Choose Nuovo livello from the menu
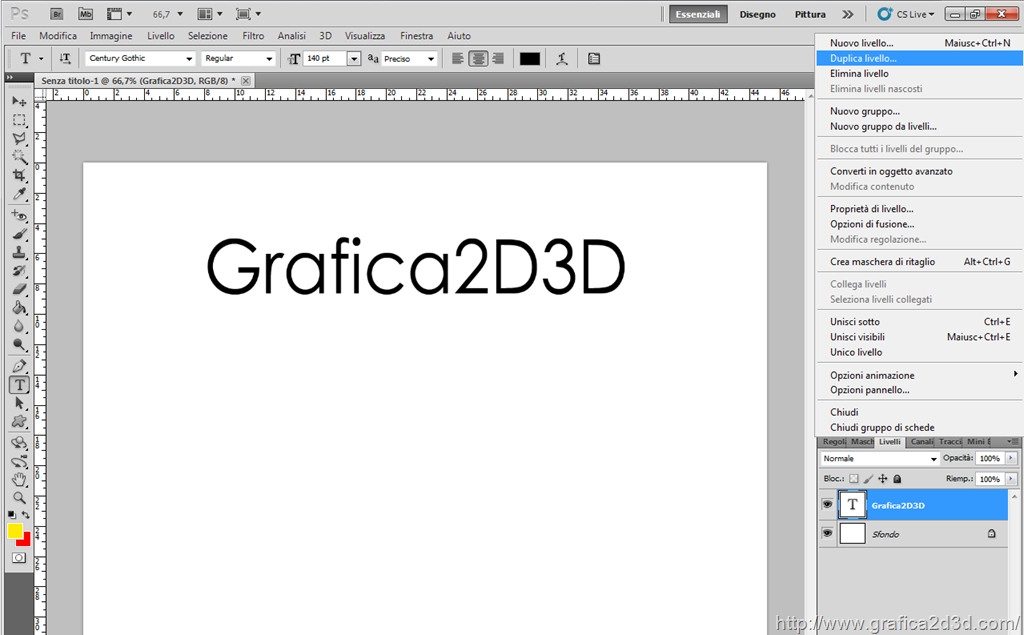 pyautogui.click(x=919, y=43)
